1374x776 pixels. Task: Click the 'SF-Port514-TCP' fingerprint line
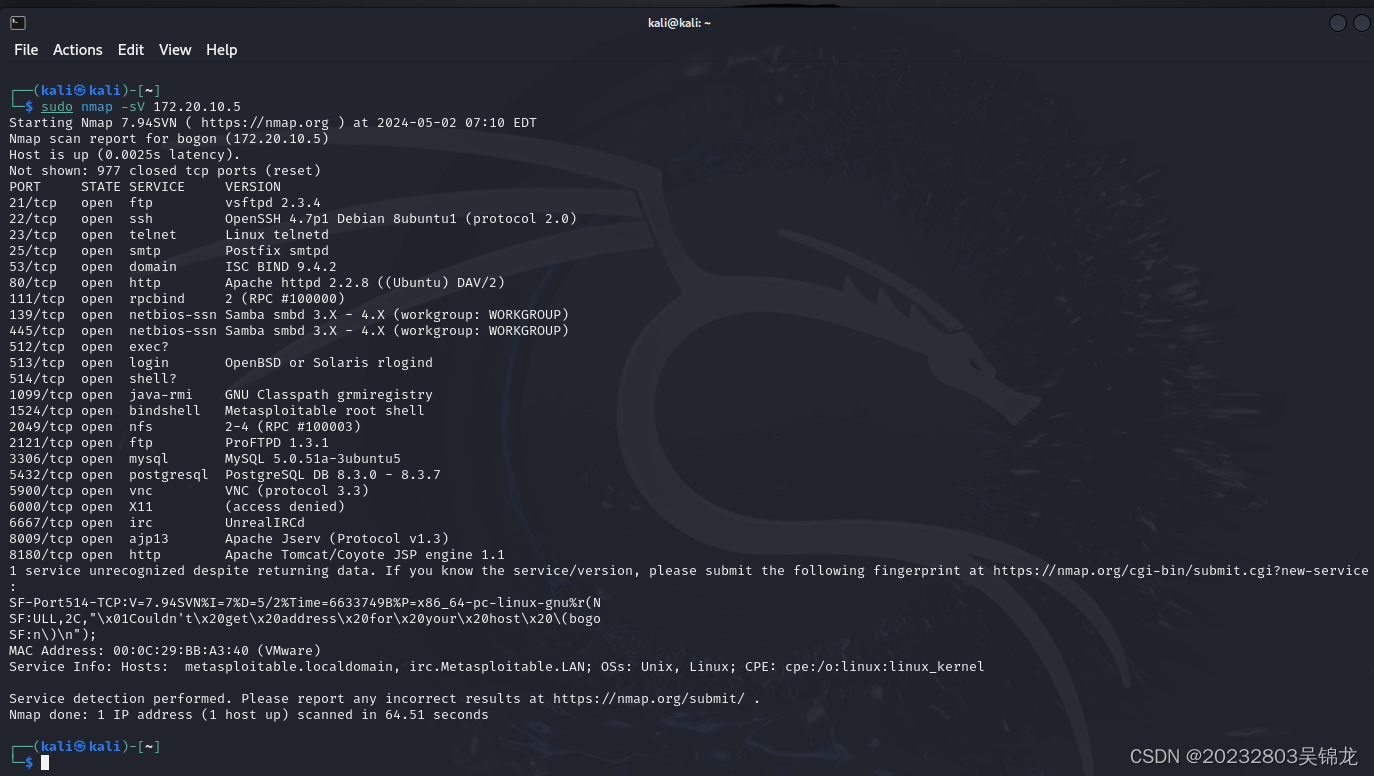pyautogui.click(x=305, y=603)
